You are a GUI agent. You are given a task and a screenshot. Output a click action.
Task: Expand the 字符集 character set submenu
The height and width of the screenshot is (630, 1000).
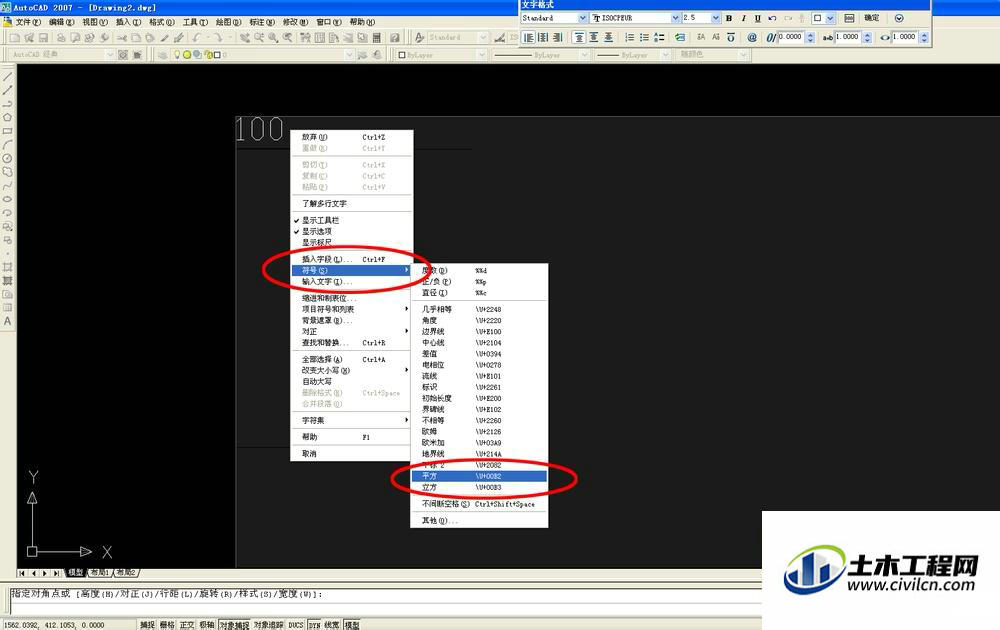point(351,420)
